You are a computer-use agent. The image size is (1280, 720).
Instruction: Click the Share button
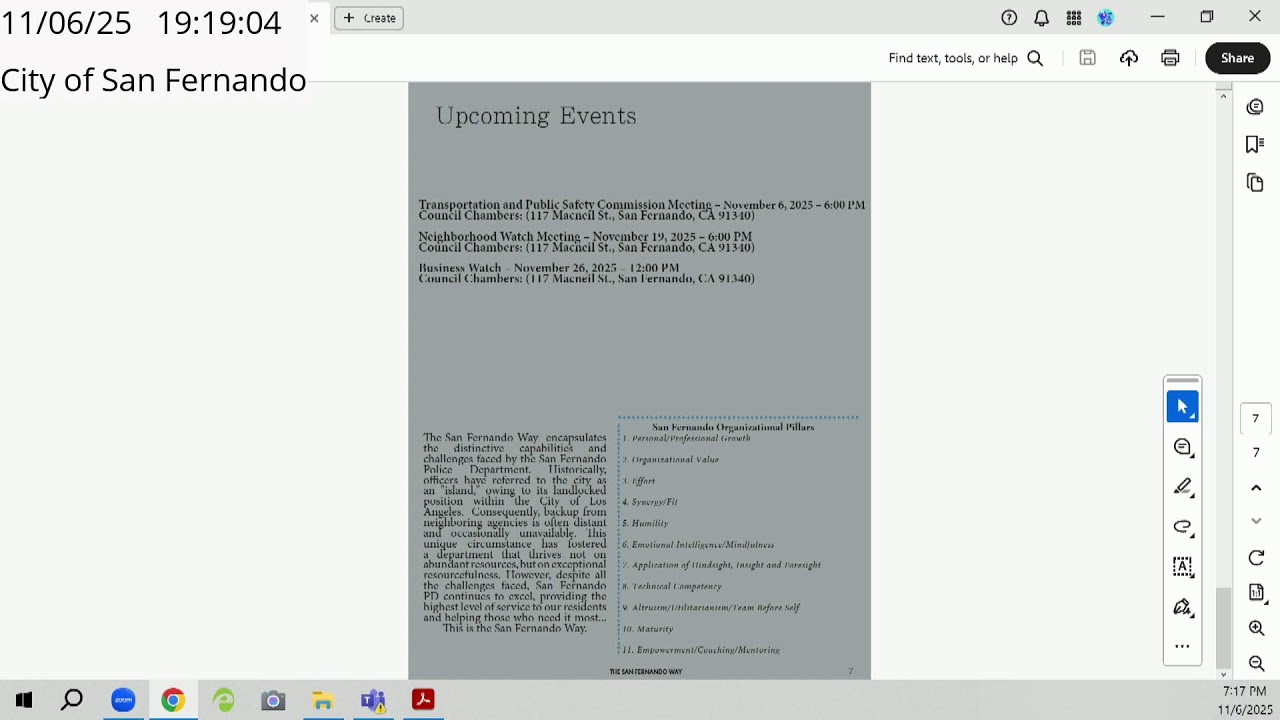(1237, 58)
